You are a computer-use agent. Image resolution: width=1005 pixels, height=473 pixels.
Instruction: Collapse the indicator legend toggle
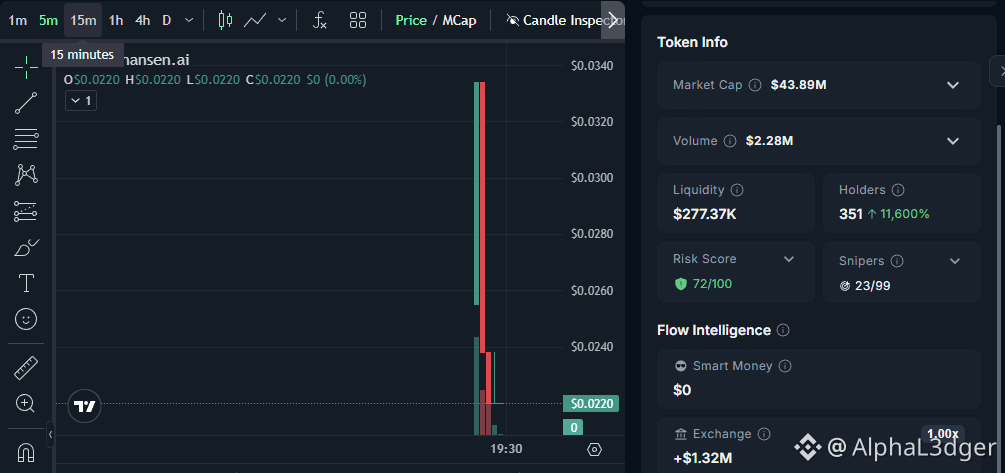[x=81, y=101]
